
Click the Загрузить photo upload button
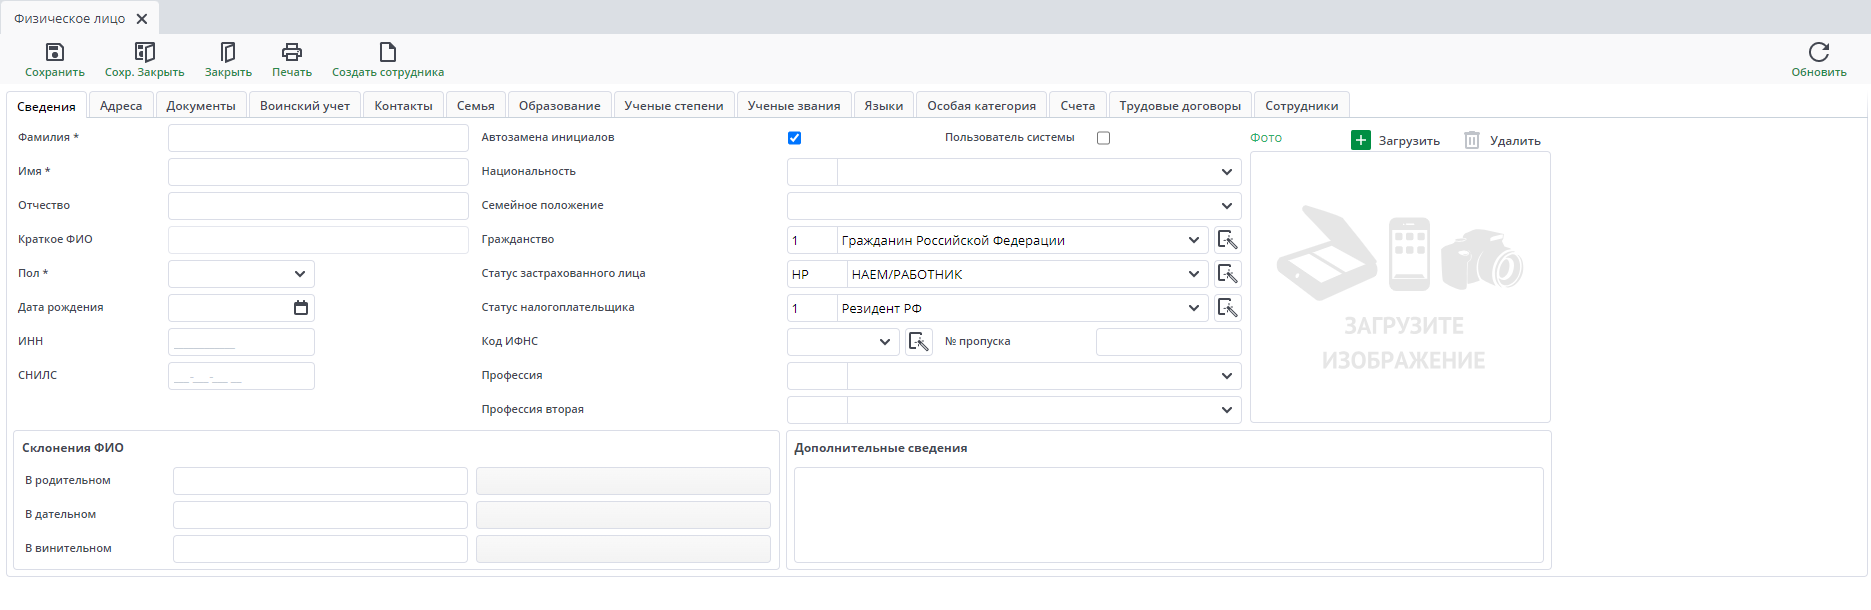point(1396,141)
